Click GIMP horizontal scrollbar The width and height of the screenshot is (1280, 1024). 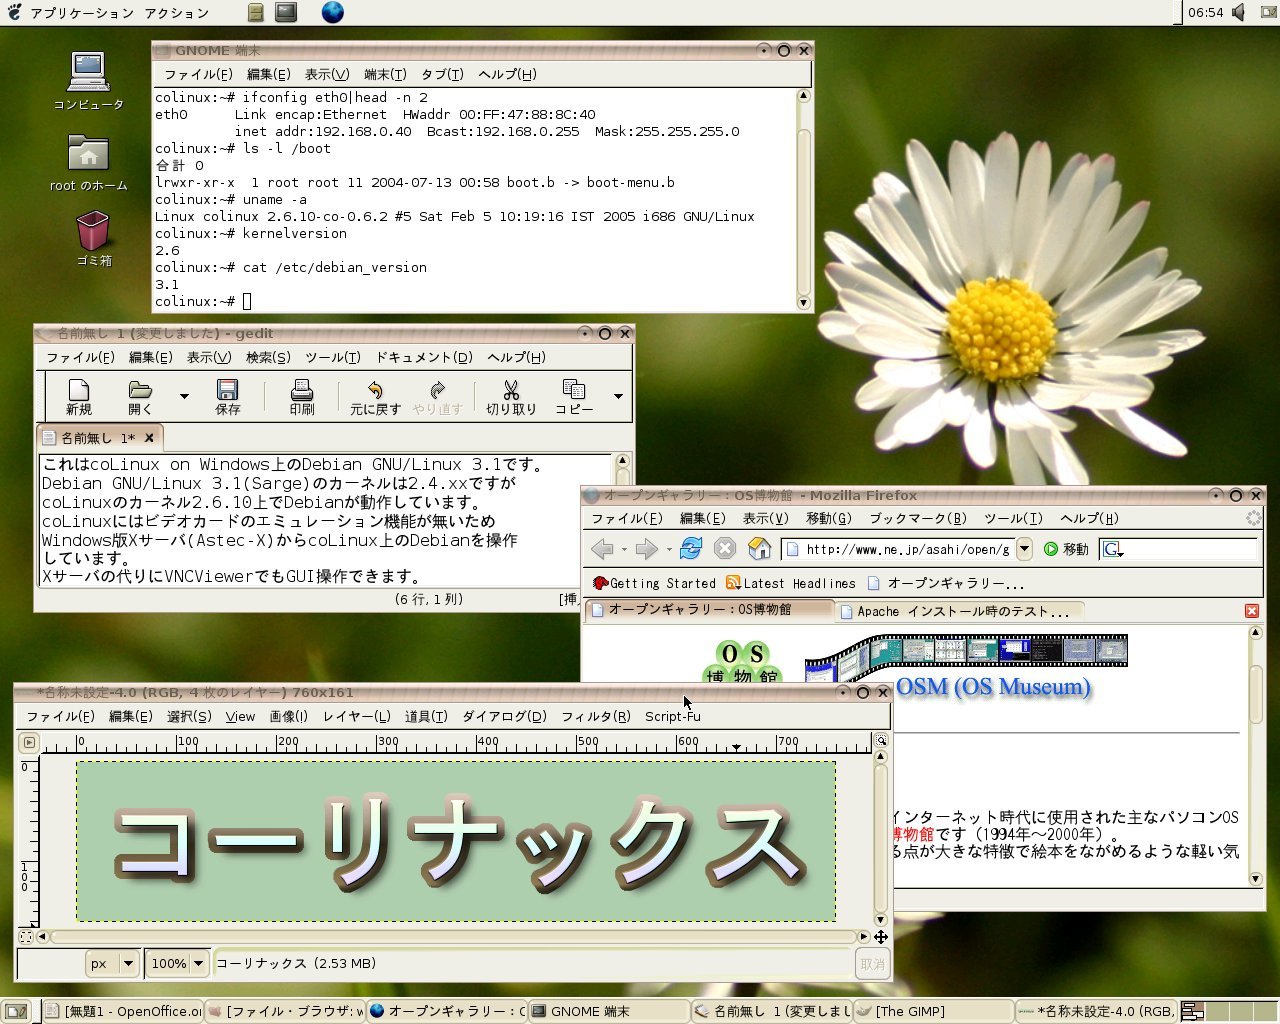coord(452,937)
